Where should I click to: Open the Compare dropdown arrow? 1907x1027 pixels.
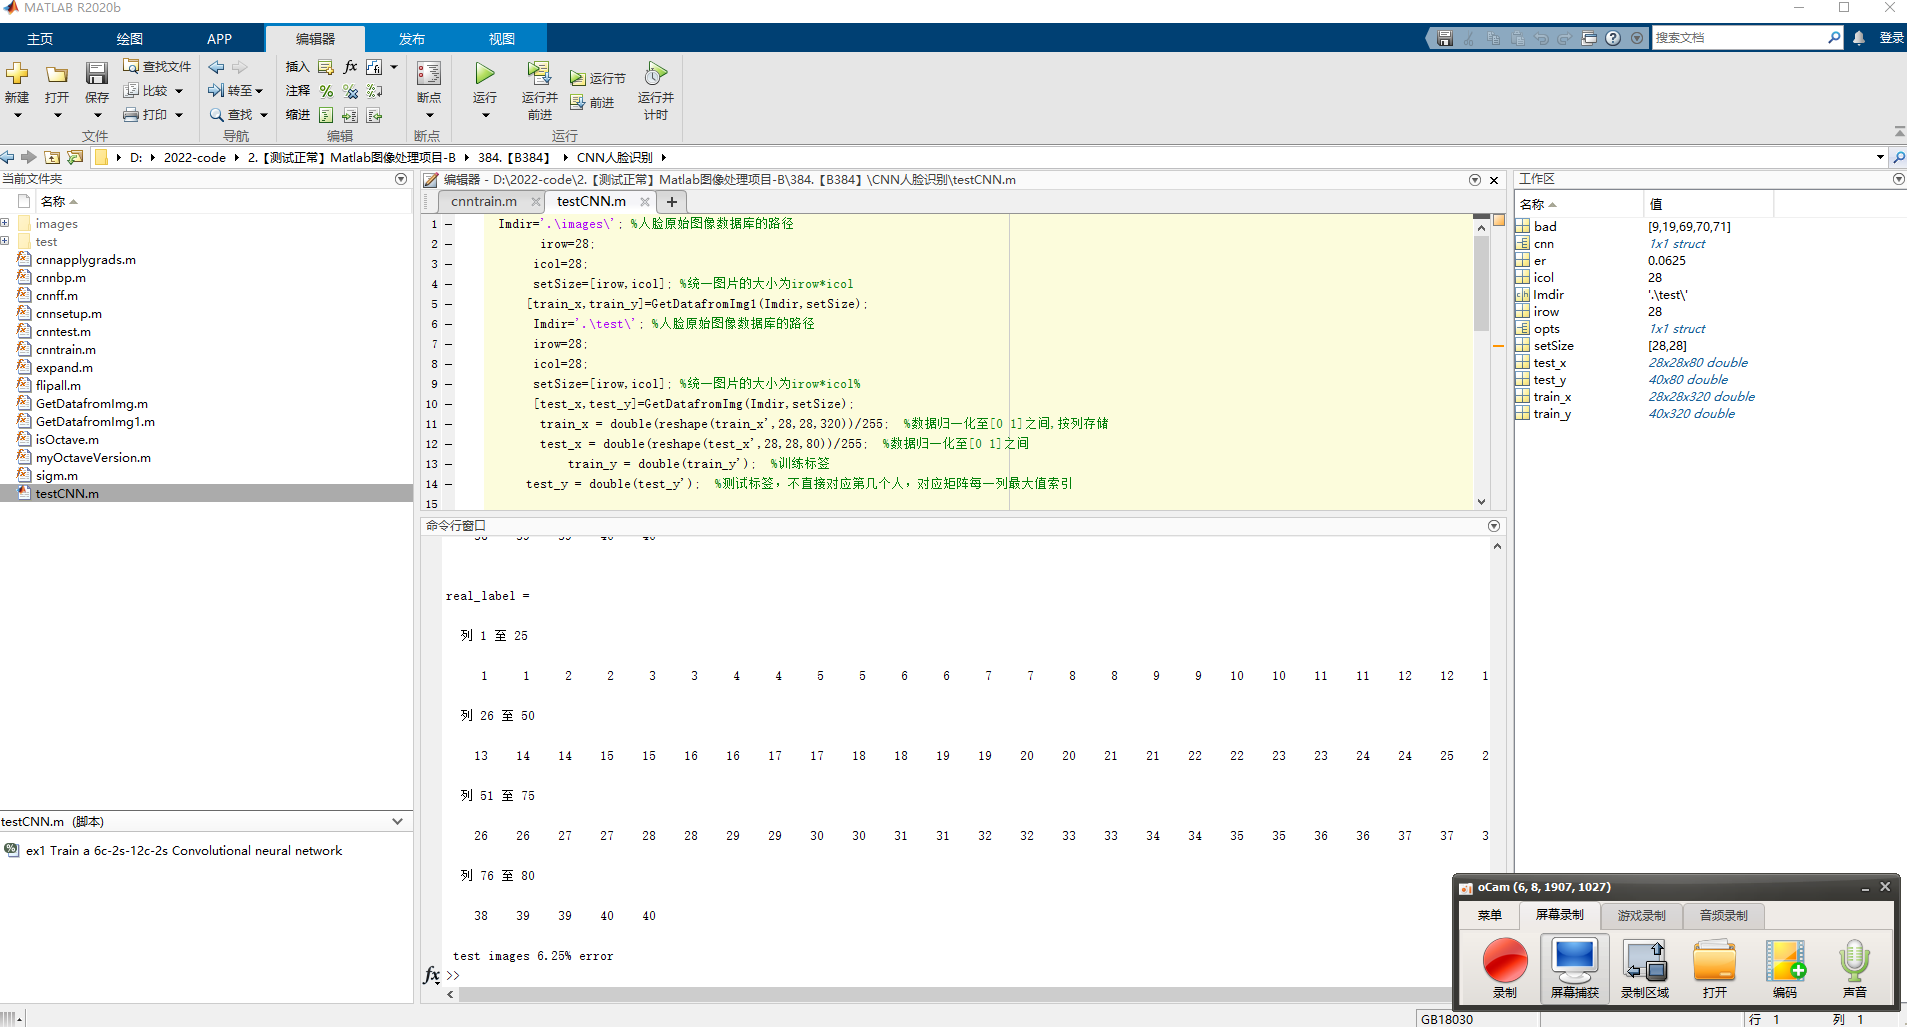(x=179, y=91)
